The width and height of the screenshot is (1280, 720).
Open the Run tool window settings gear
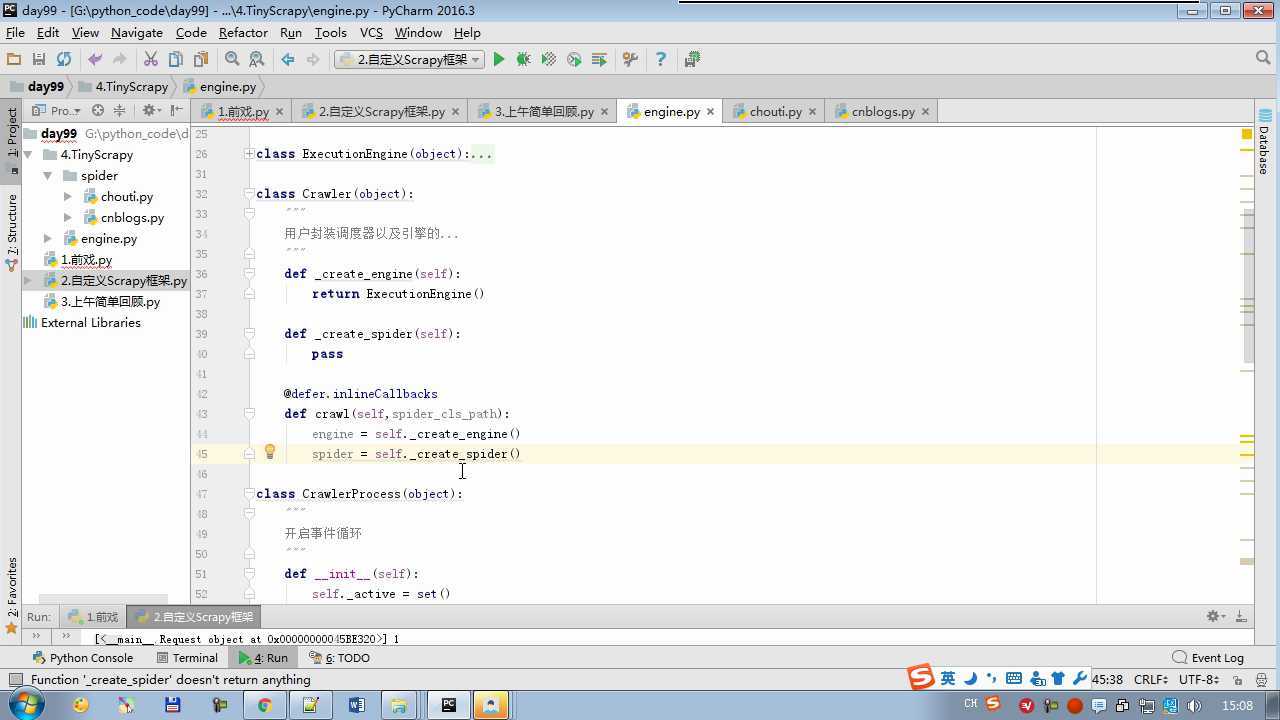click(x=1215, y=616)
